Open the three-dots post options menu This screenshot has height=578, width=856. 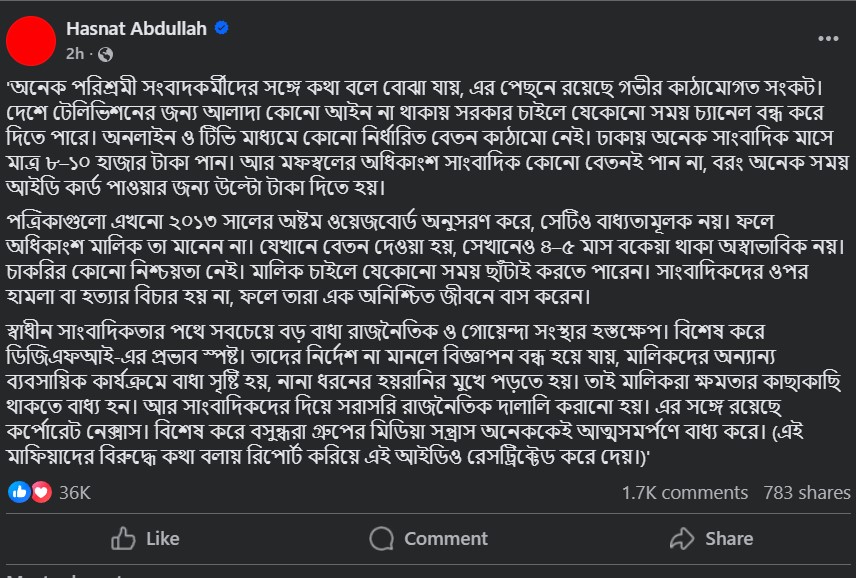click(828, 39)
